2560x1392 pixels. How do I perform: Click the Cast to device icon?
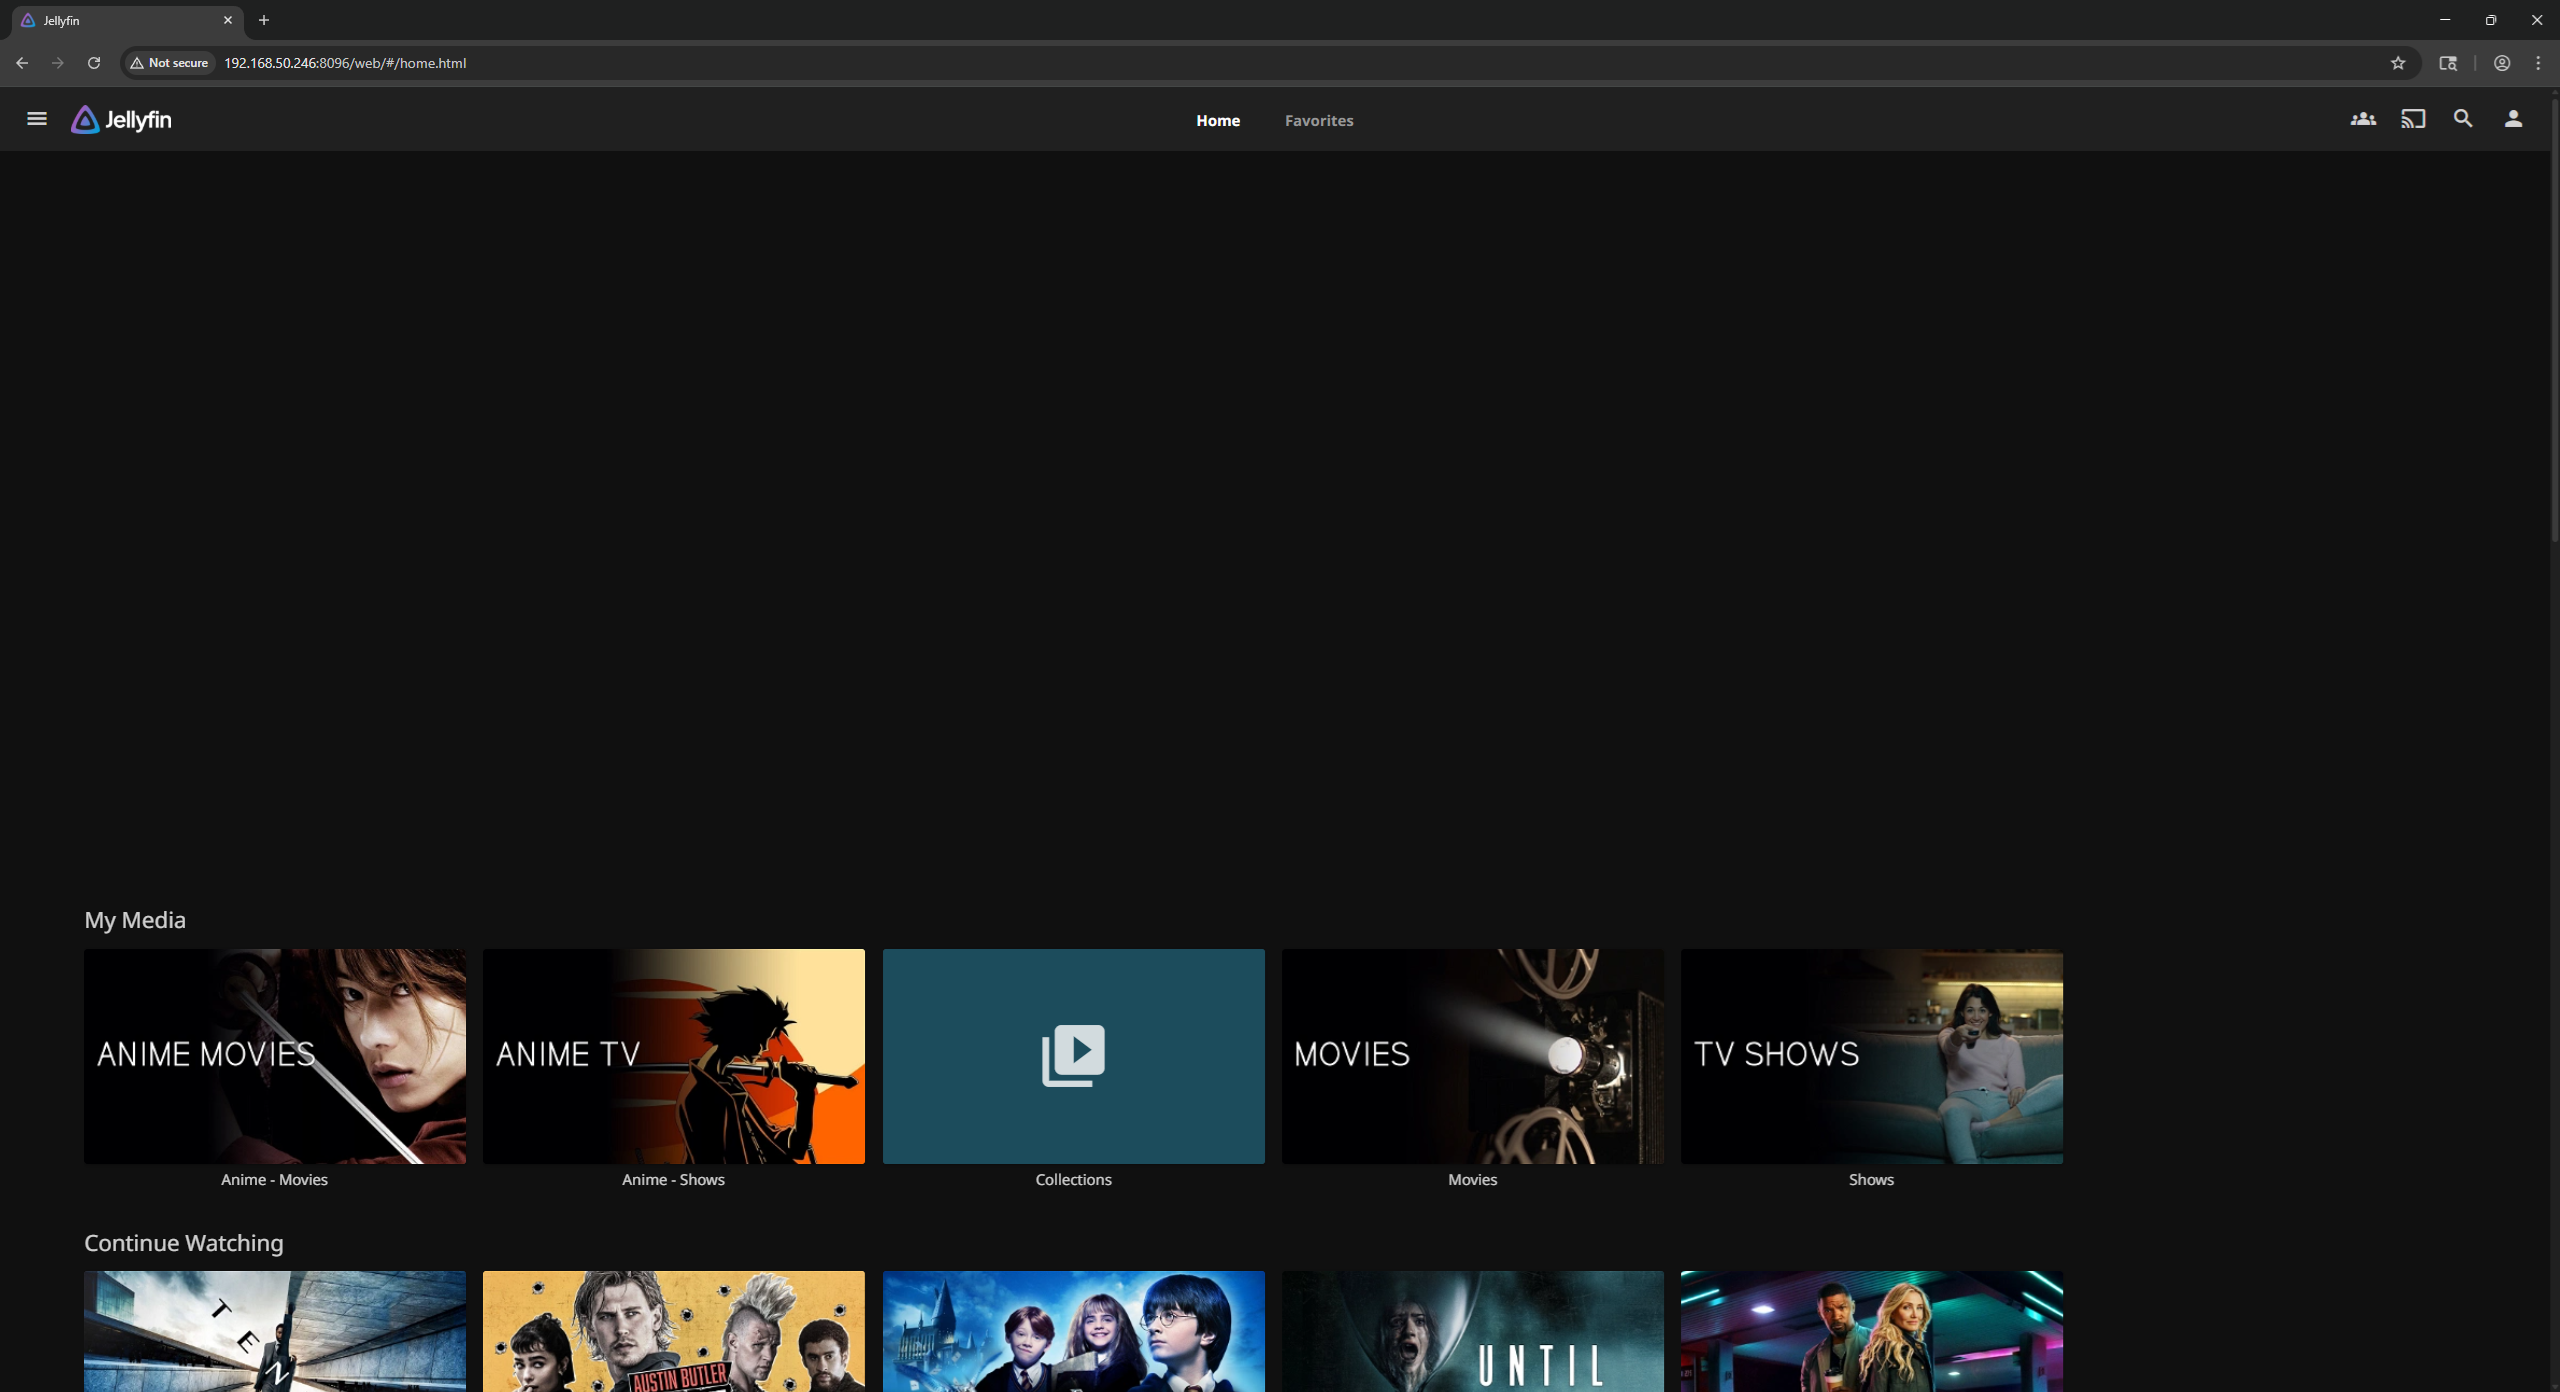(x=2413, y=119)
